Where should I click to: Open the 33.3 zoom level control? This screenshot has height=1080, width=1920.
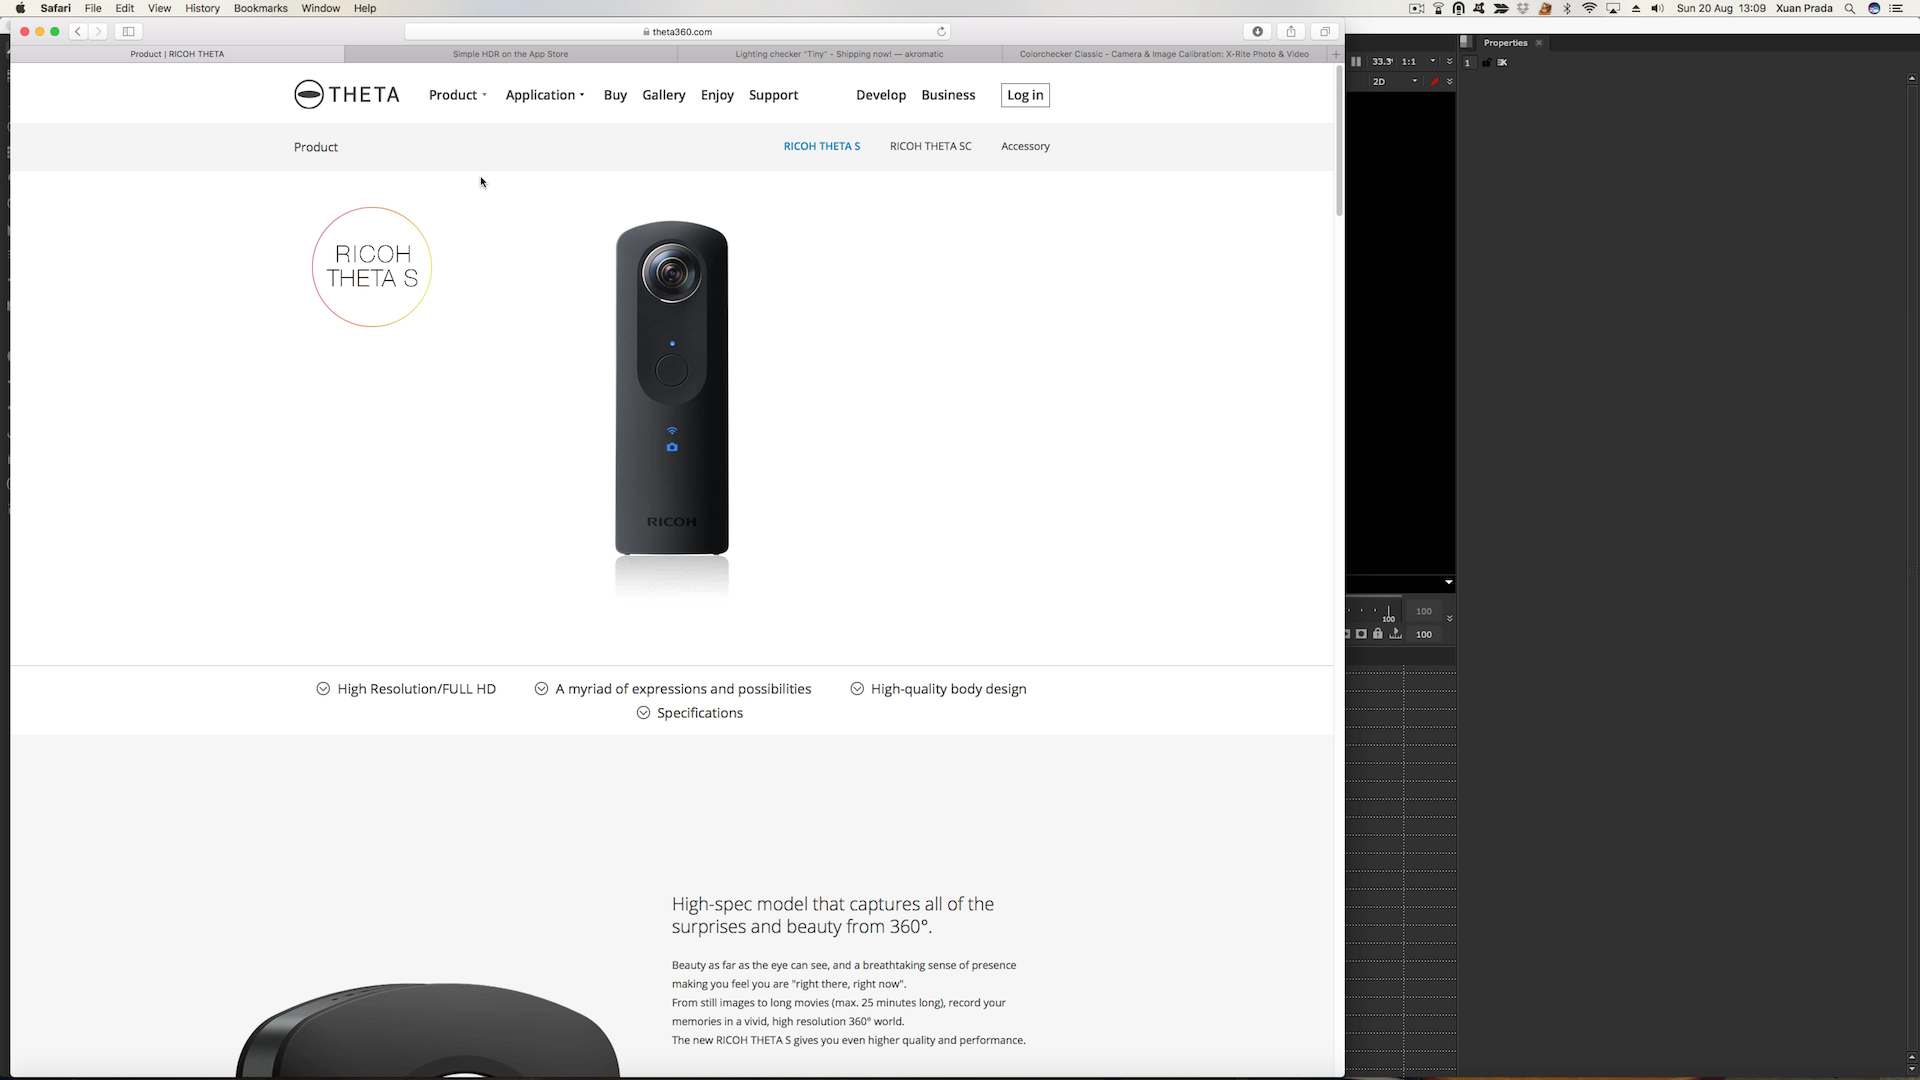(x=1382, y=61)
